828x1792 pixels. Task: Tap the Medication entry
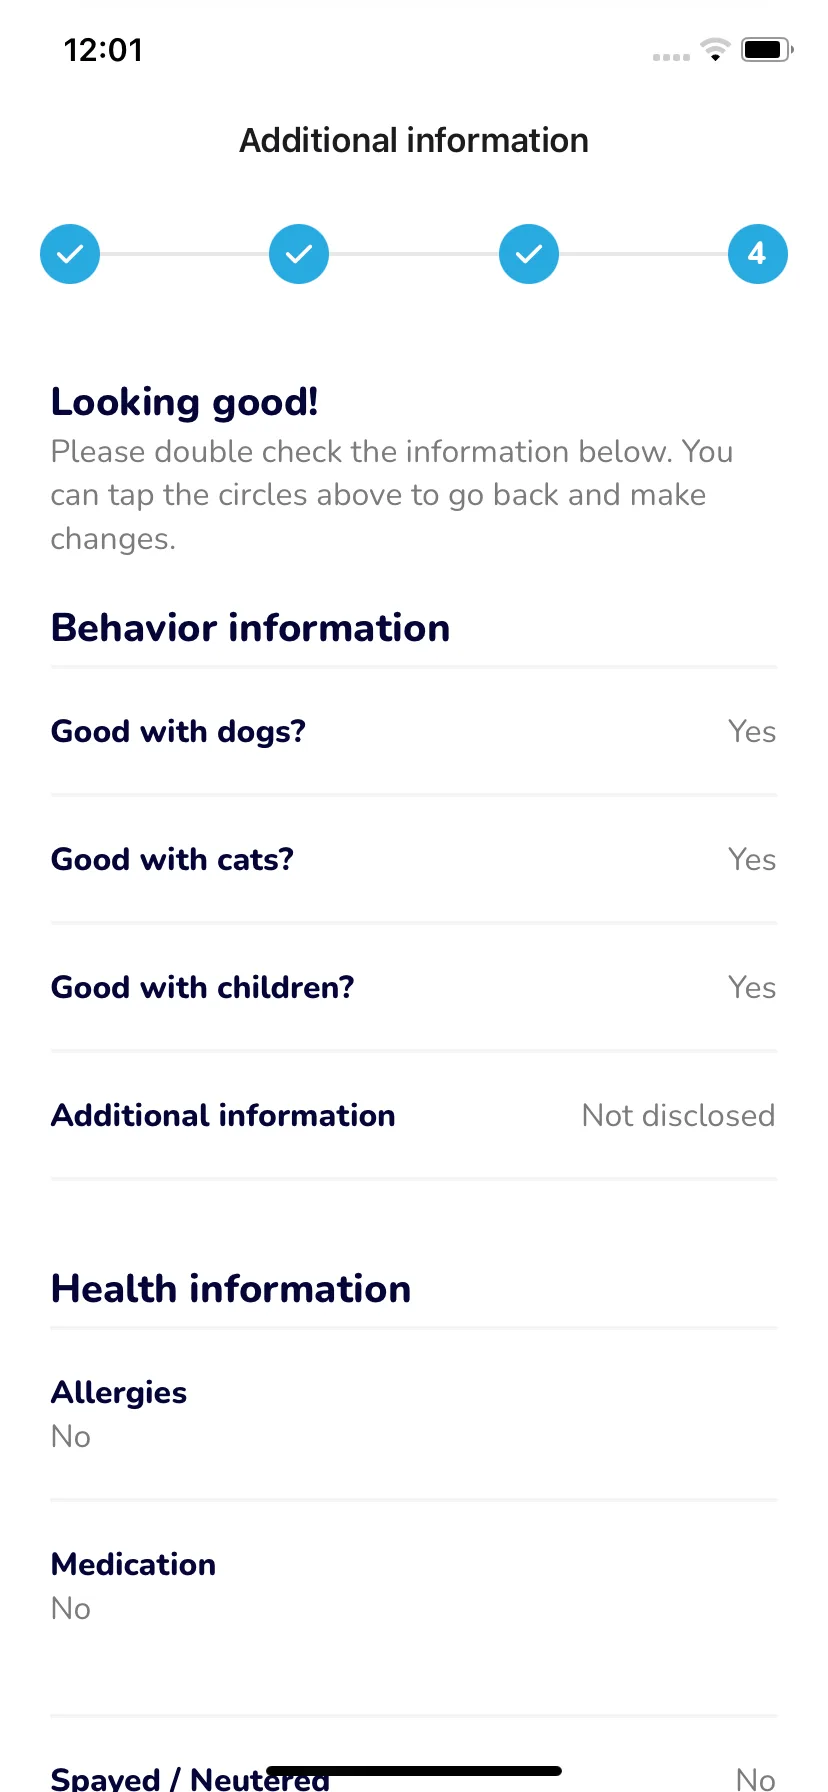point(414,1586)
